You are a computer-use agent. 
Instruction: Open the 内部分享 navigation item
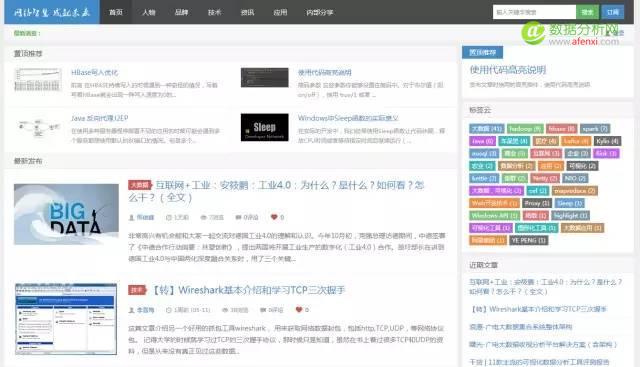pos(320,12)
